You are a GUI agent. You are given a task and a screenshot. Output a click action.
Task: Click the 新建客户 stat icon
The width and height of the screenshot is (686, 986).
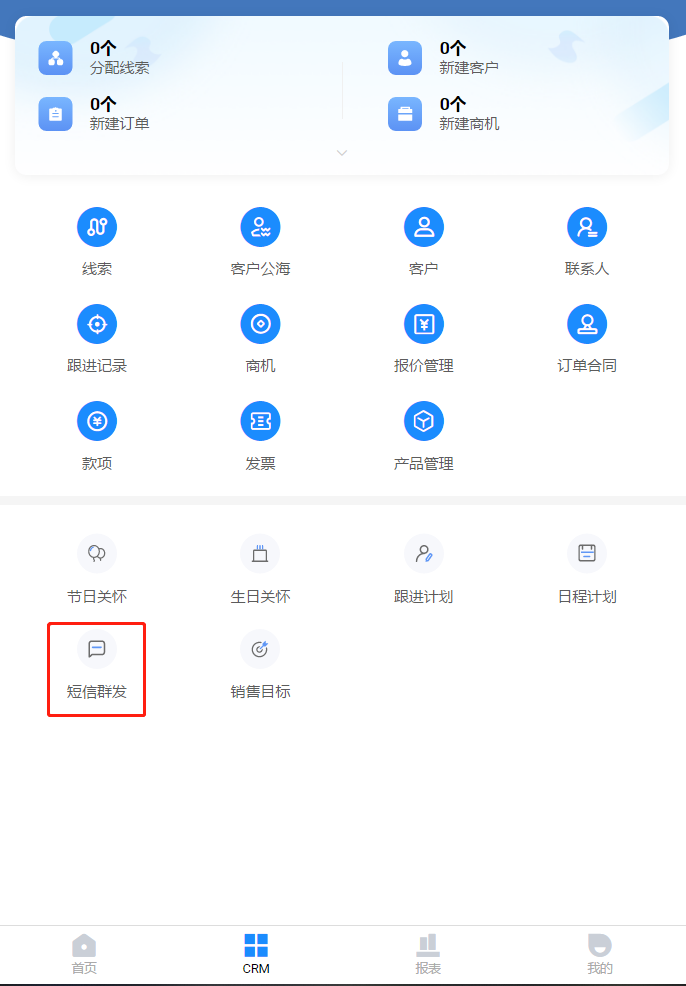coord(405,58)
